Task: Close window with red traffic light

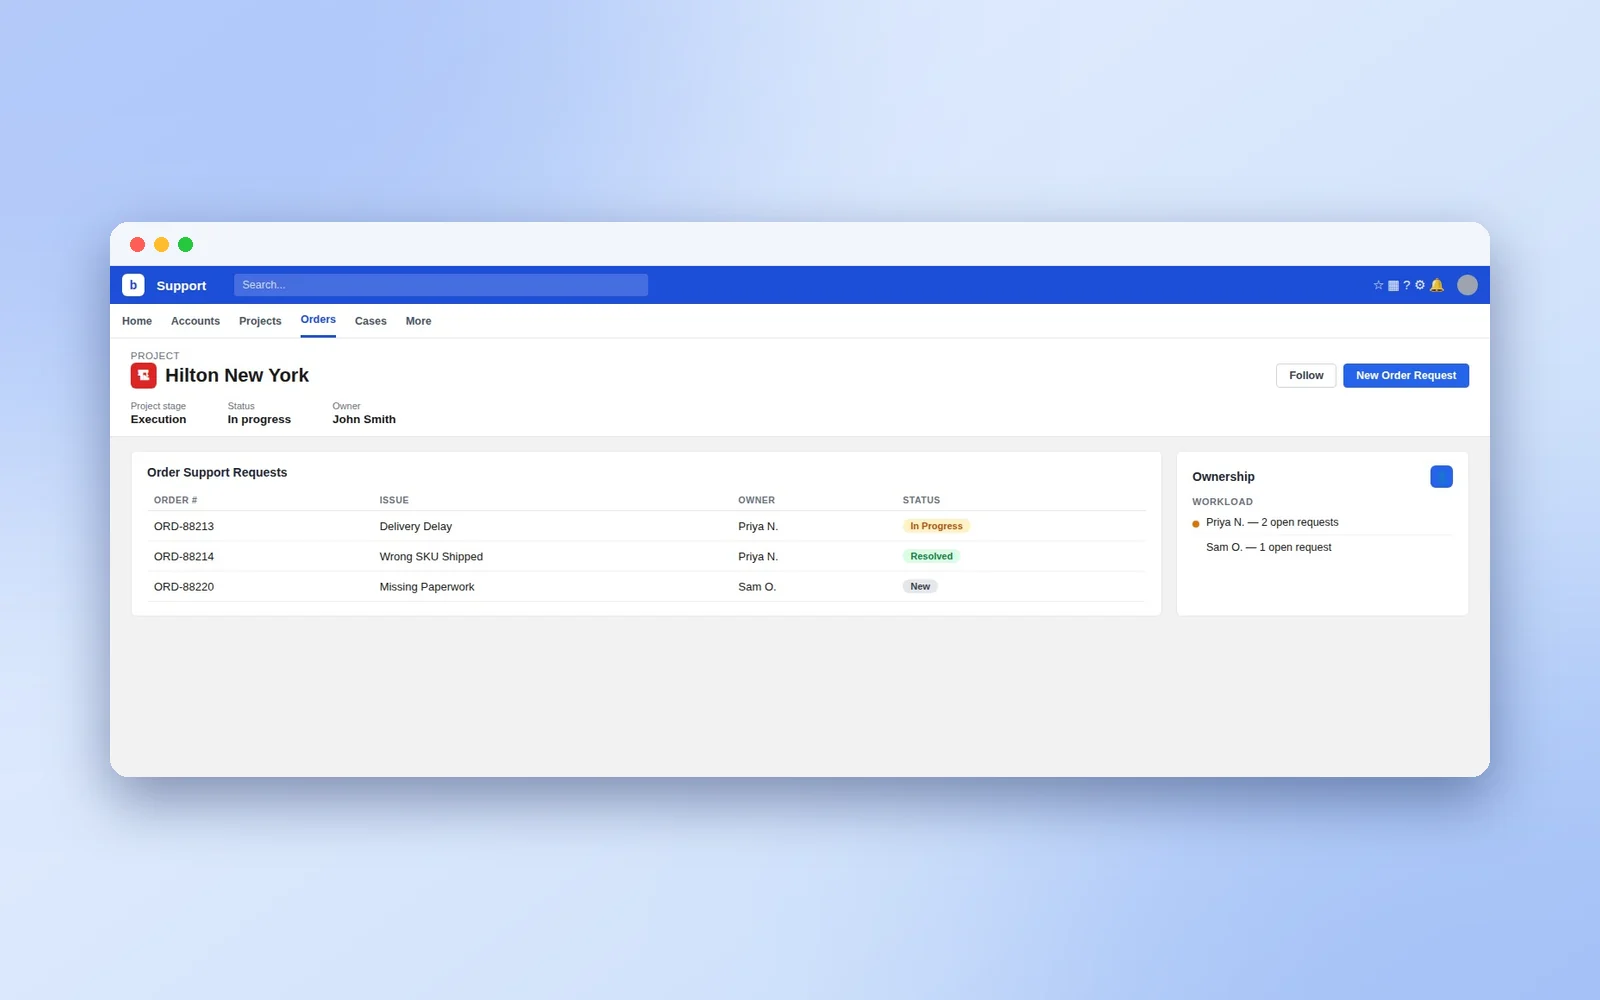Action: (138, 244)
